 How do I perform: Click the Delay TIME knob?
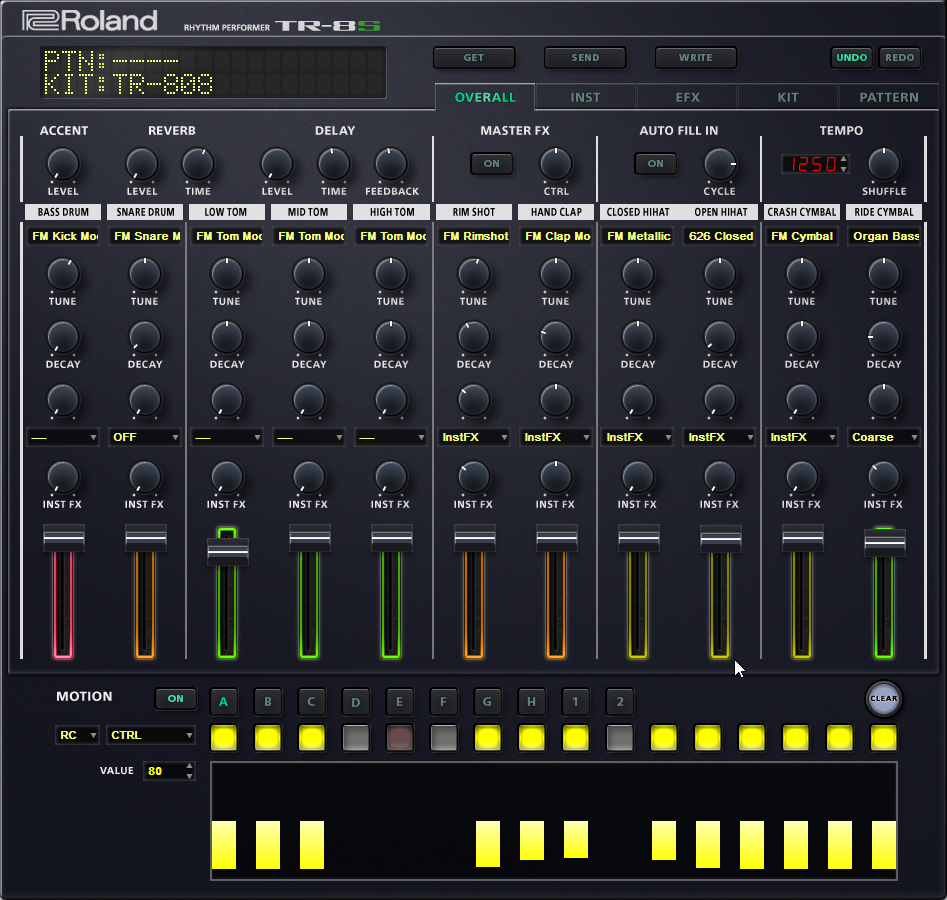point(333,164)
